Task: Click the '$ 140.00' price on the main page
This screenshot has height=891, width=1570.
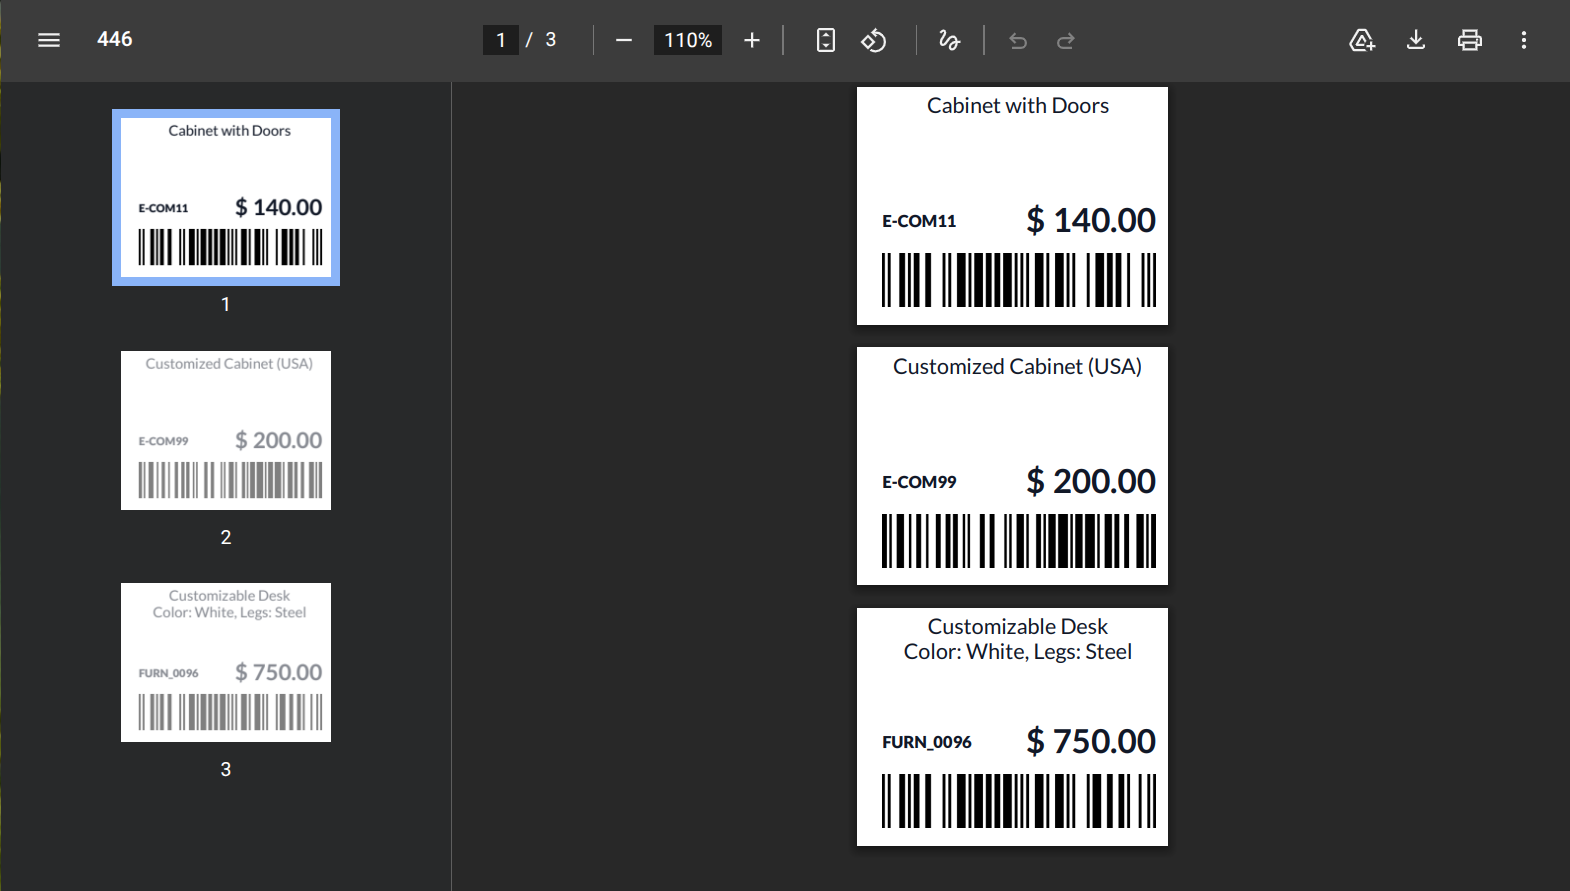Action: (1091, 220)
